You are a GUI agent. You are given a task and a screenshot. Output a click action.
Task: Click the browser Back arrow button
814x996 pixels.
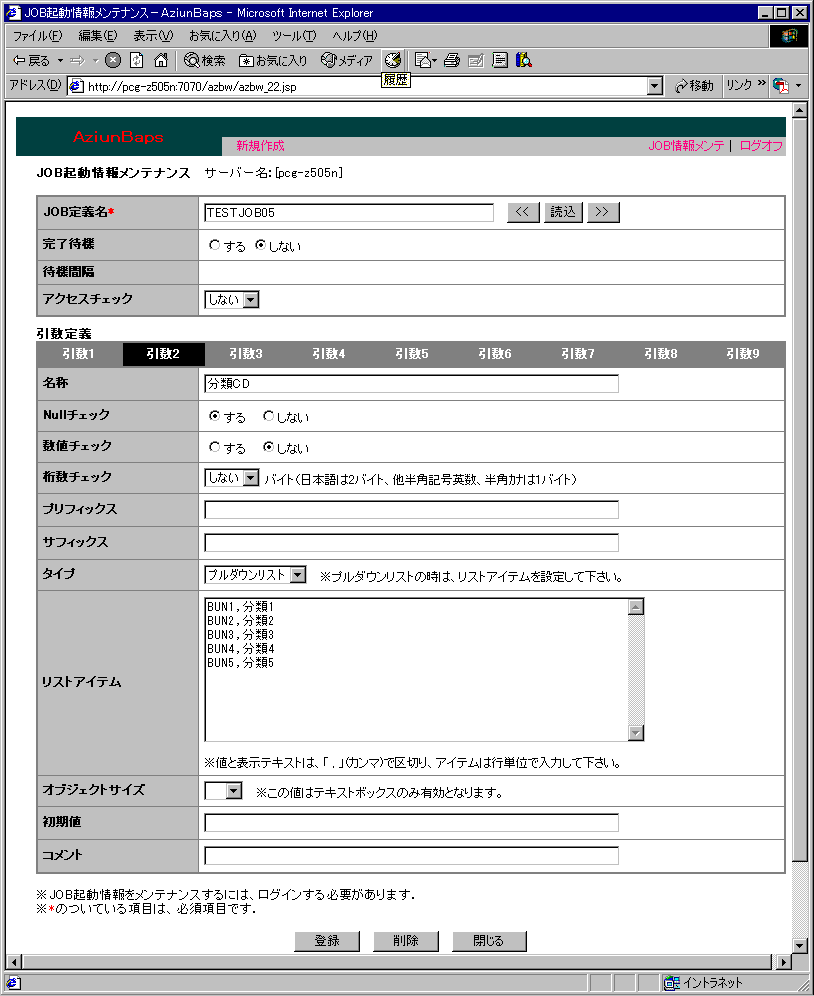click(31, 60)
